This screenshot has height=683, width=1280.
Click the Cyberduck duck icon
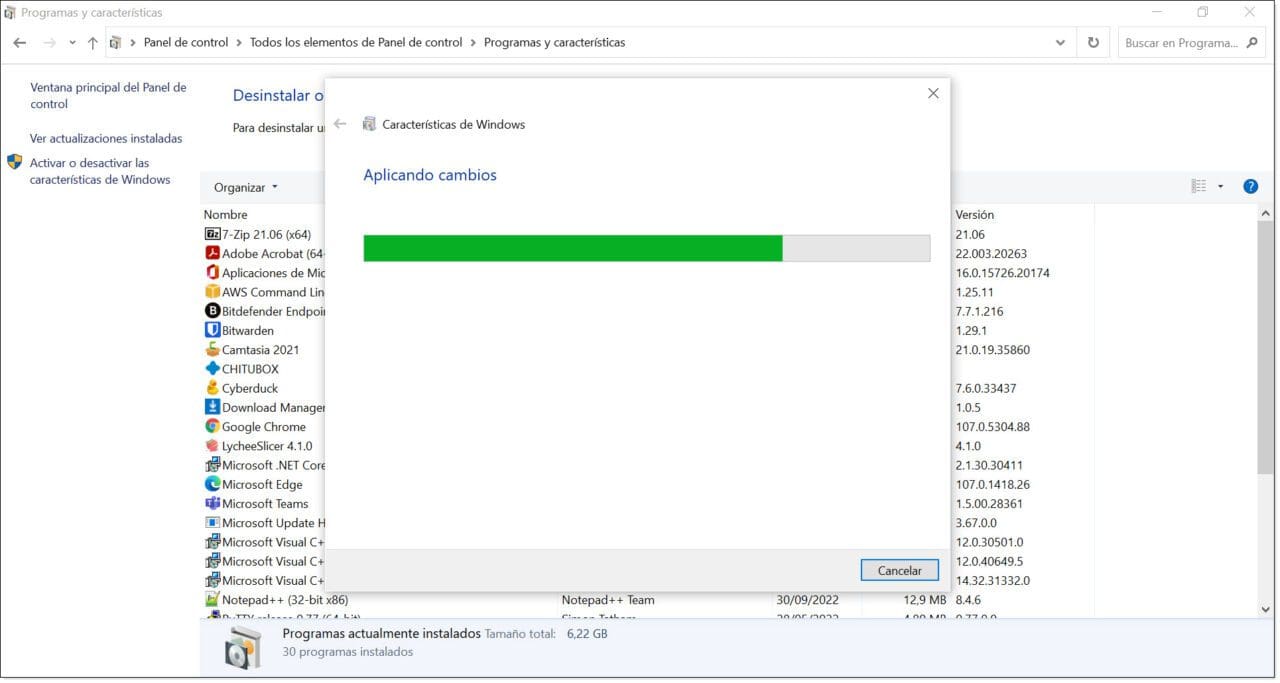tap(212, 388)
